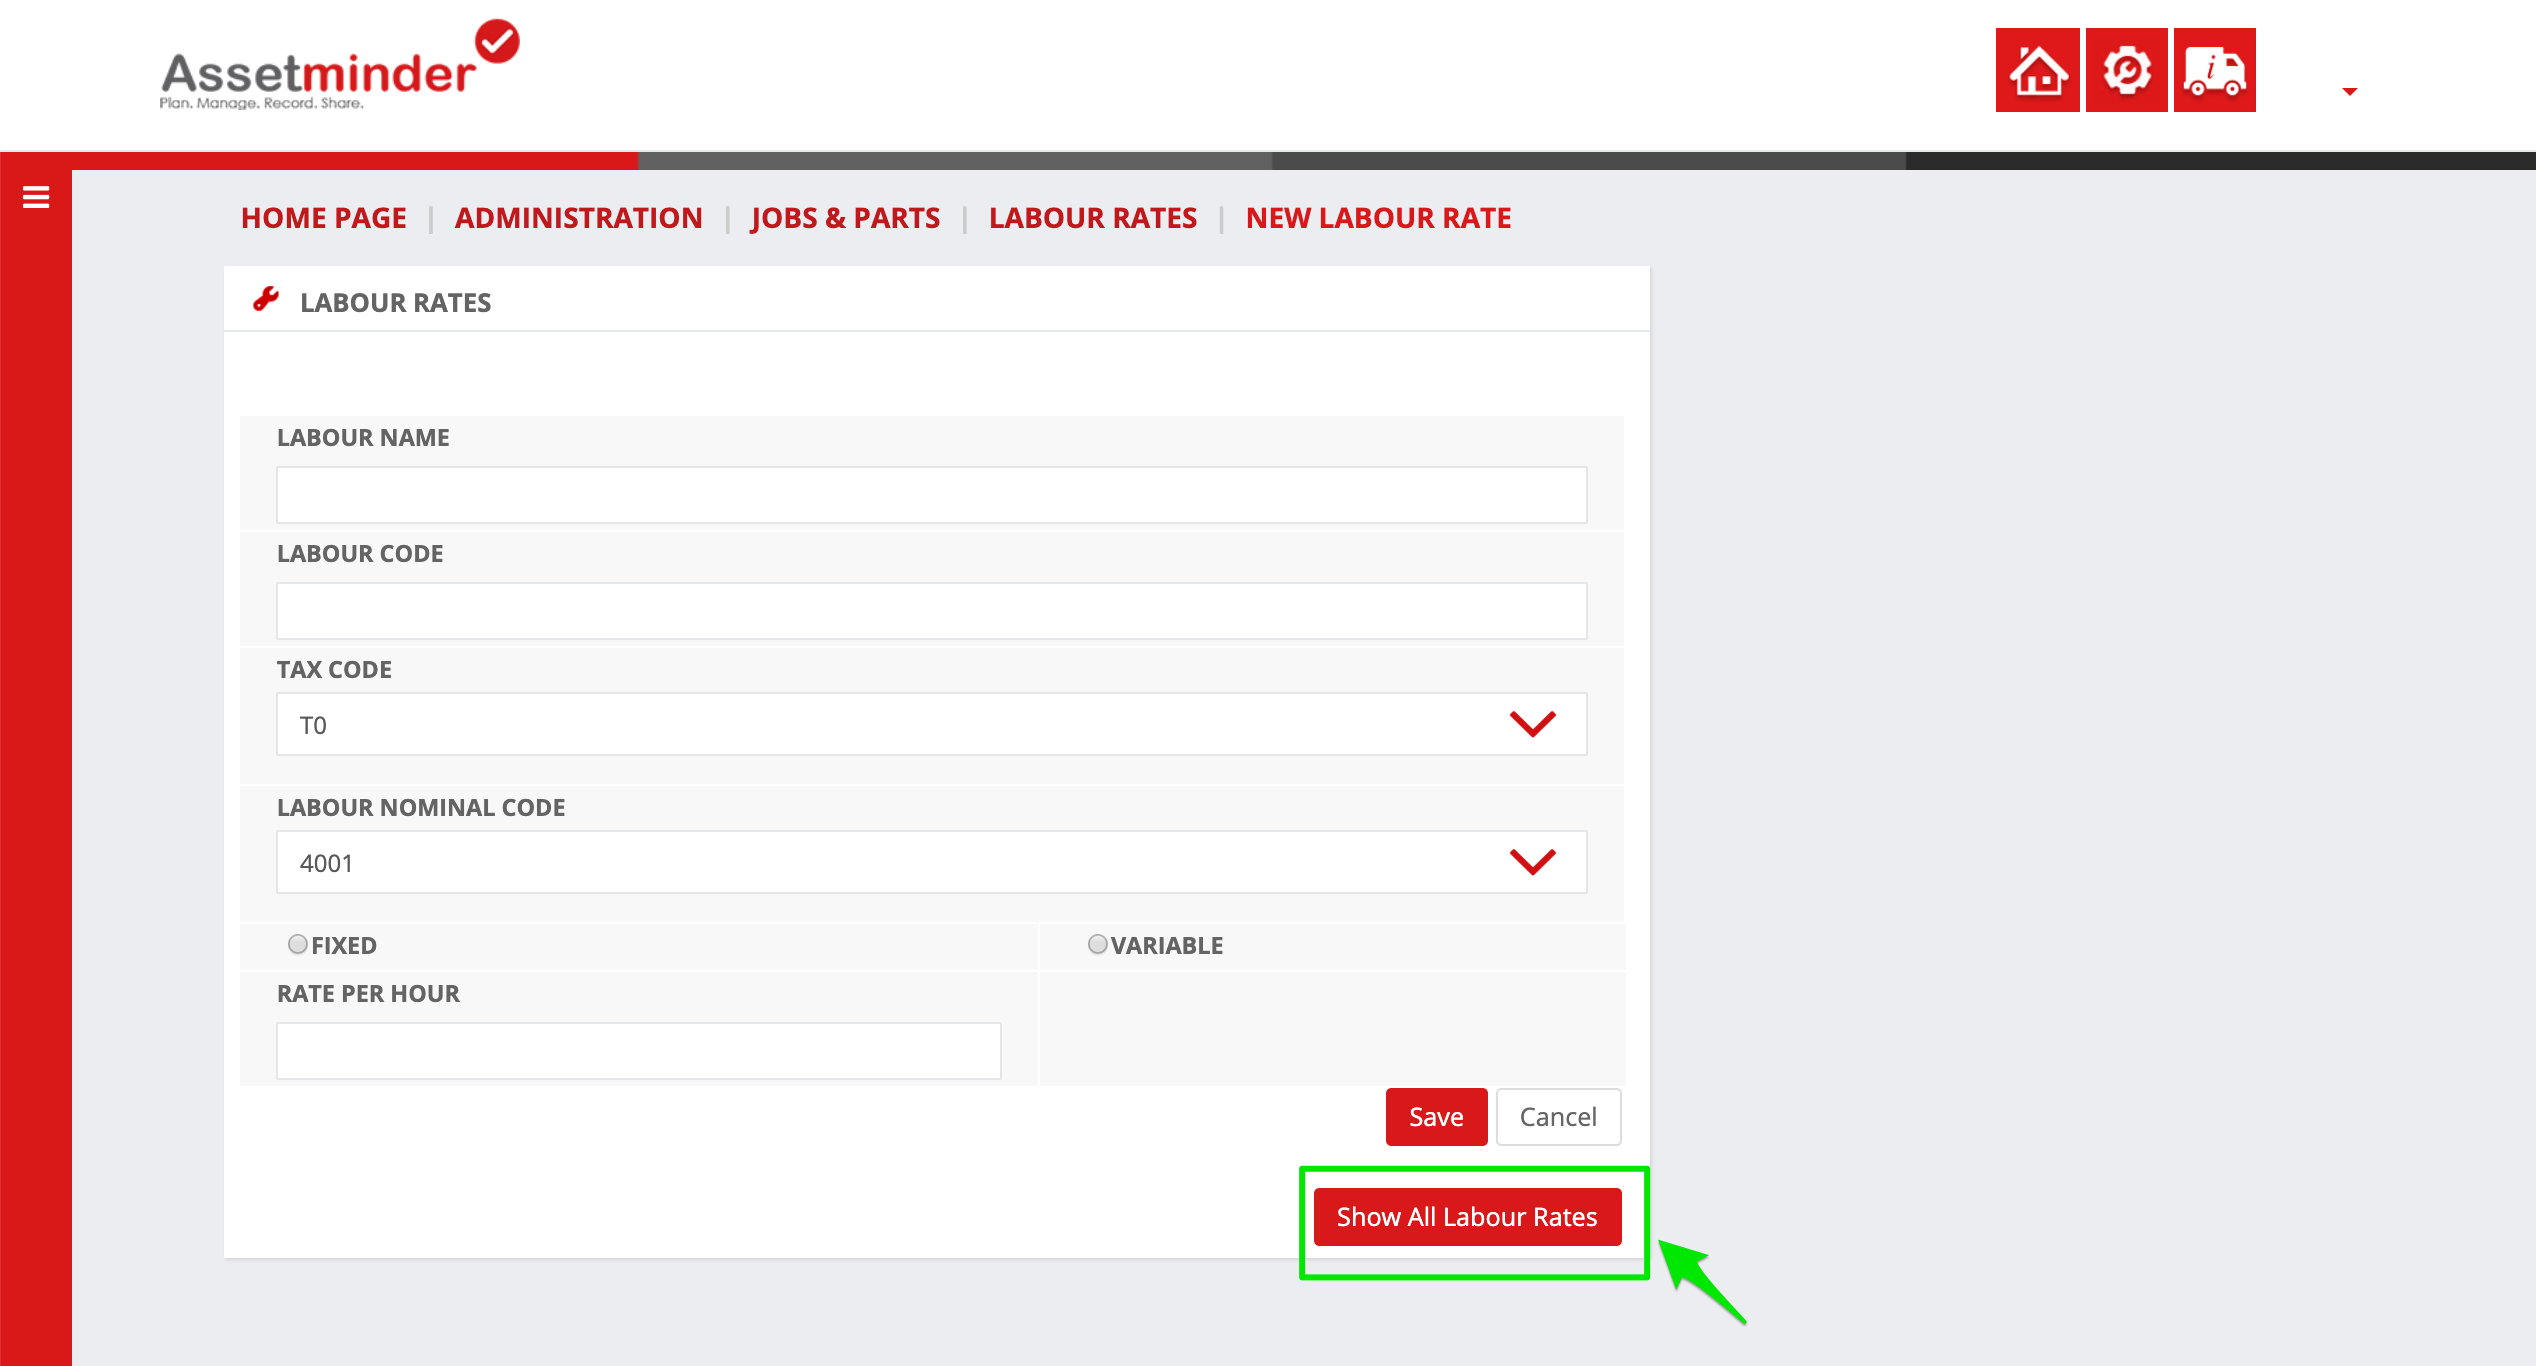
Task: Open the settings gear wrench icon
Action: (x=2126, y=70)
